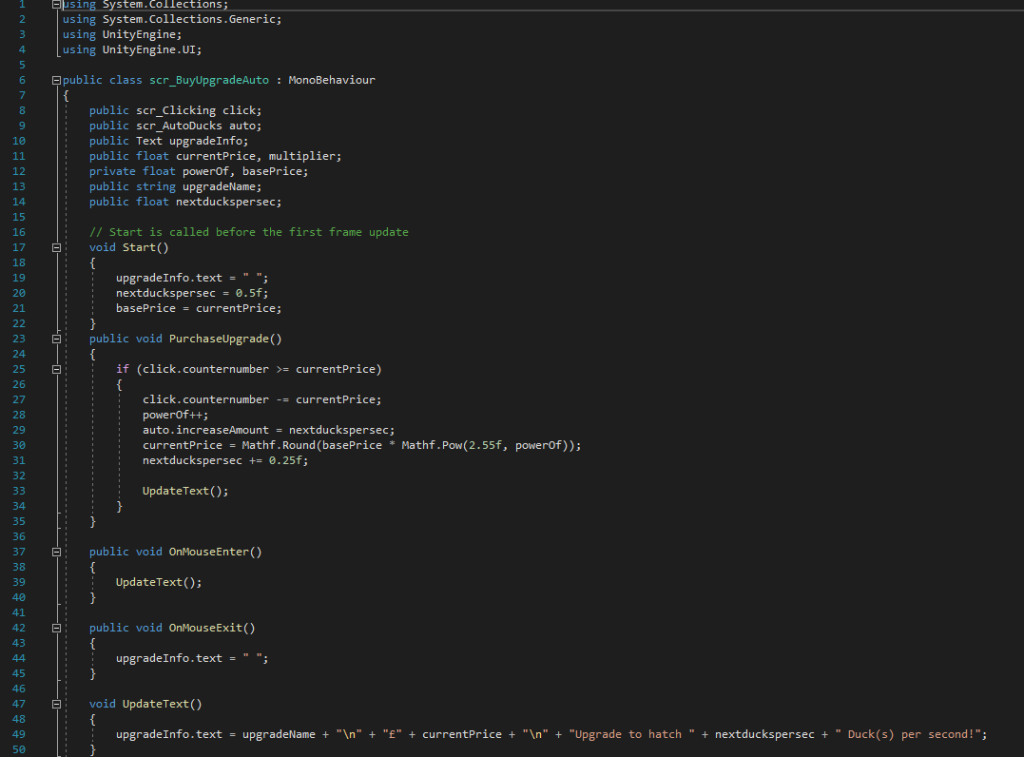Click the Start comment on line 16
1024x757 pixels.
click(248, 232)
